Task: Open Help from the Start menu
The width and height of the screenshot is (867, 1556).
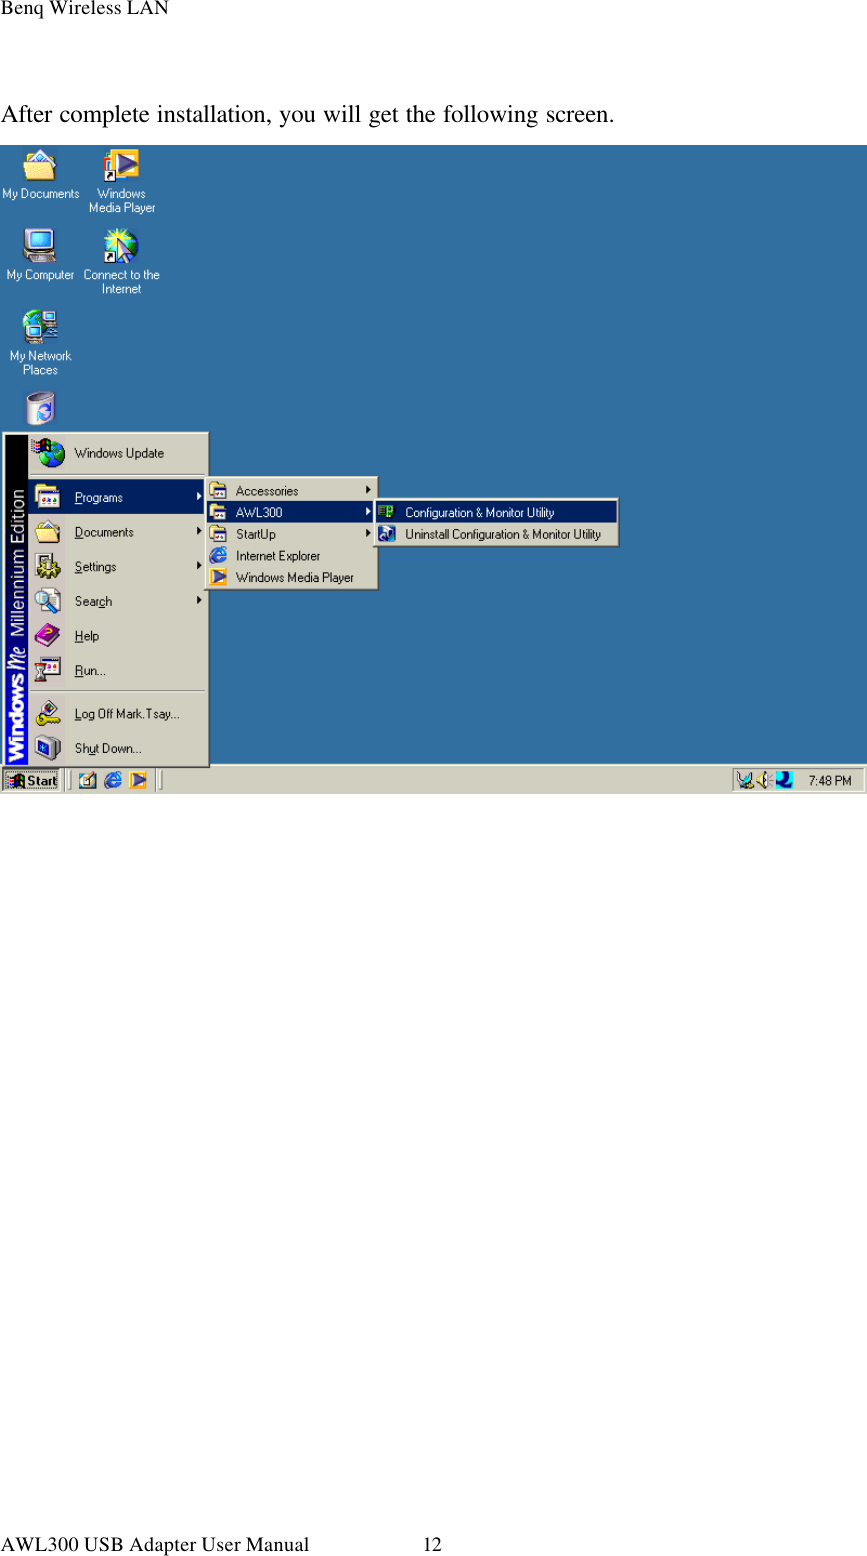Action: pos(118,636)
